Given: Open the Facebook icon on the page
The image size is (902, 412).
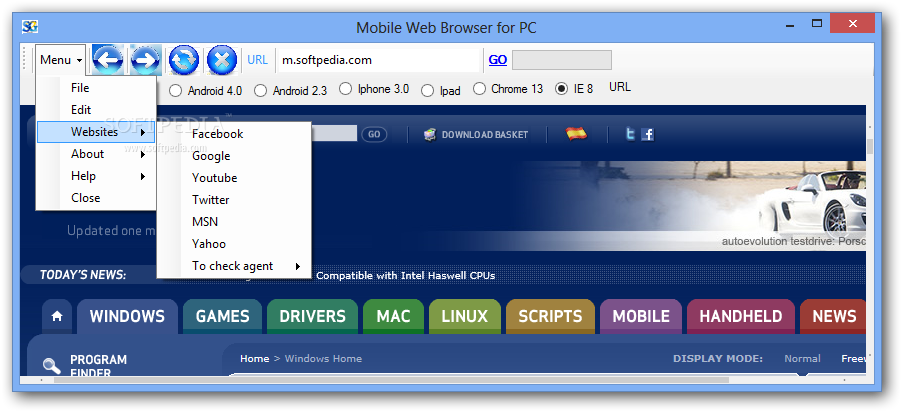Looking at the screenshot, I should click(648, 135).
